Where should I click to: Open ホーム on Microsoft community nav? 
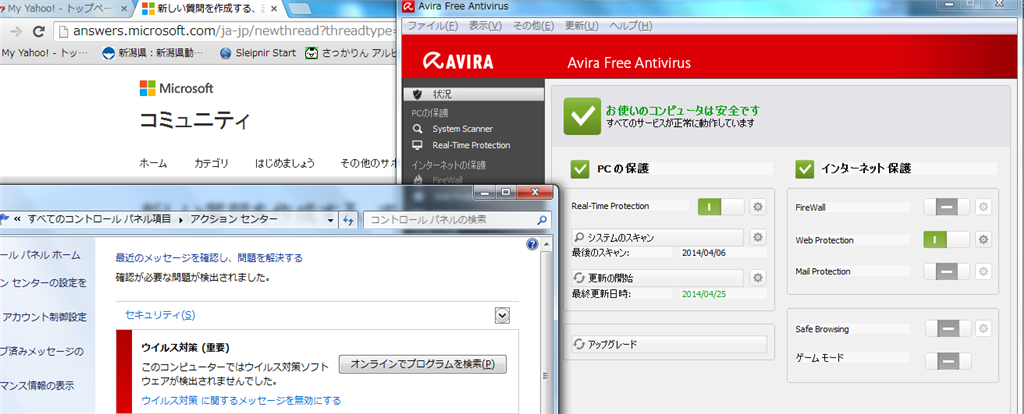tap(153, 163)
